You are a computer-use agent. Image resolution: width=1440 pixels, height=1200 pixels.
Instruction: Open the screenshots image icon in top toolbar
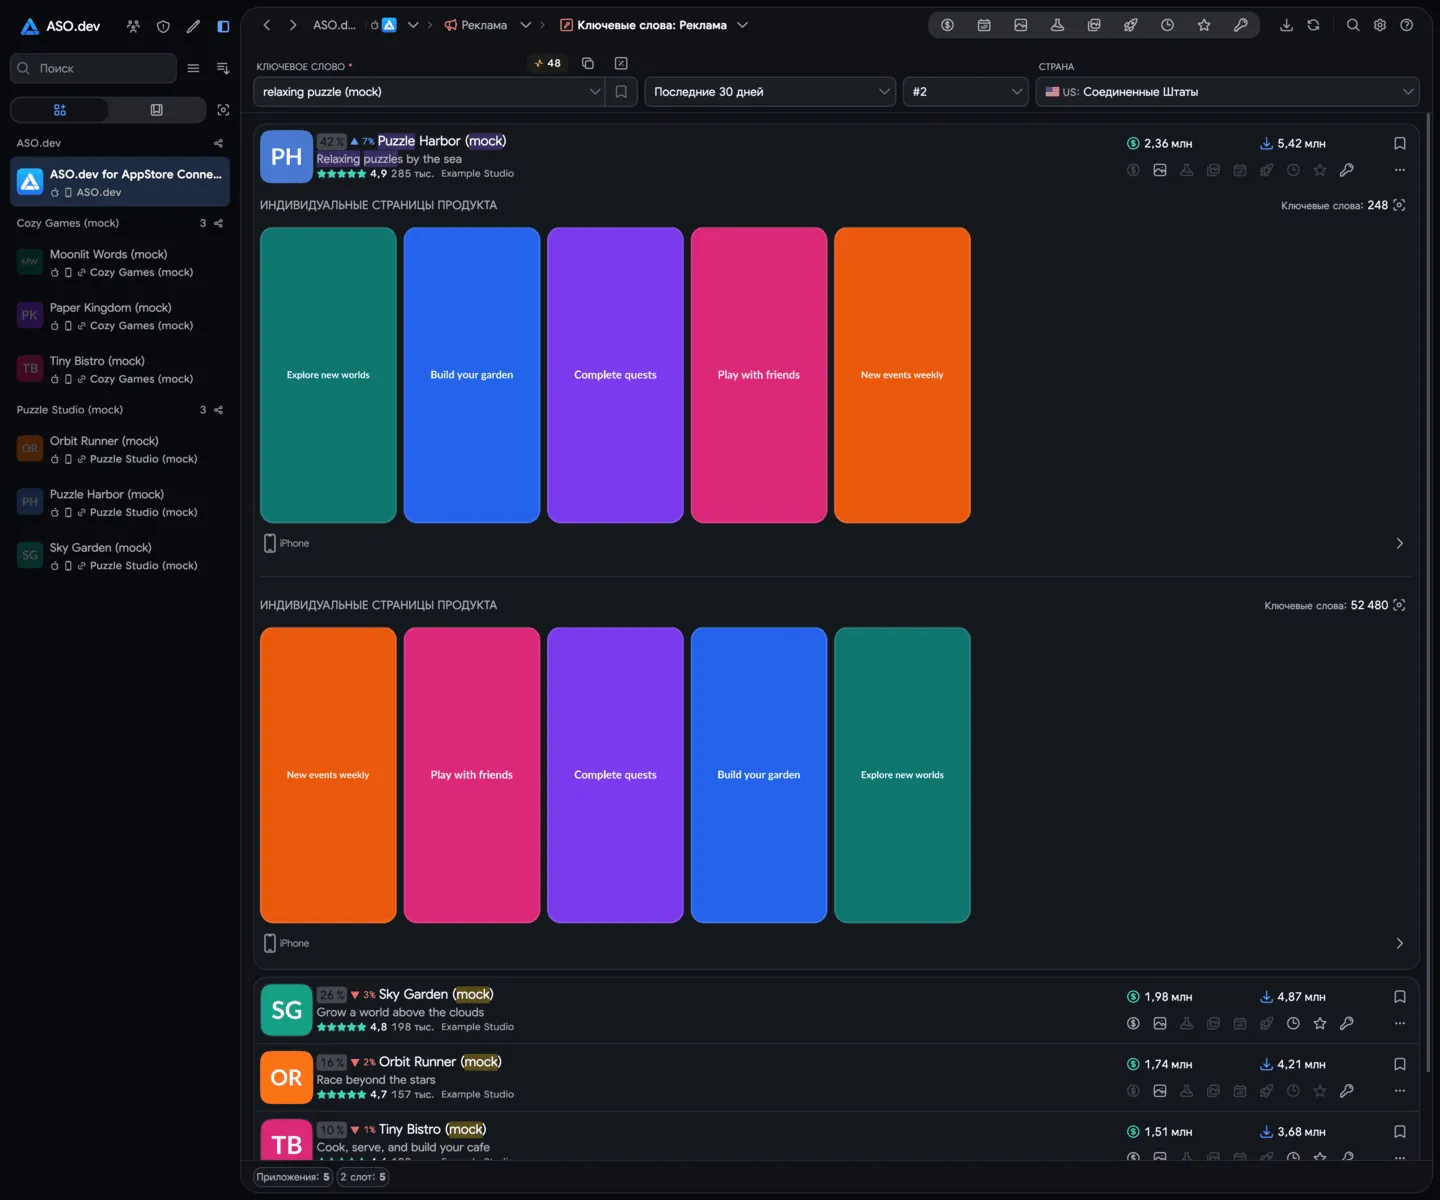1021,25
